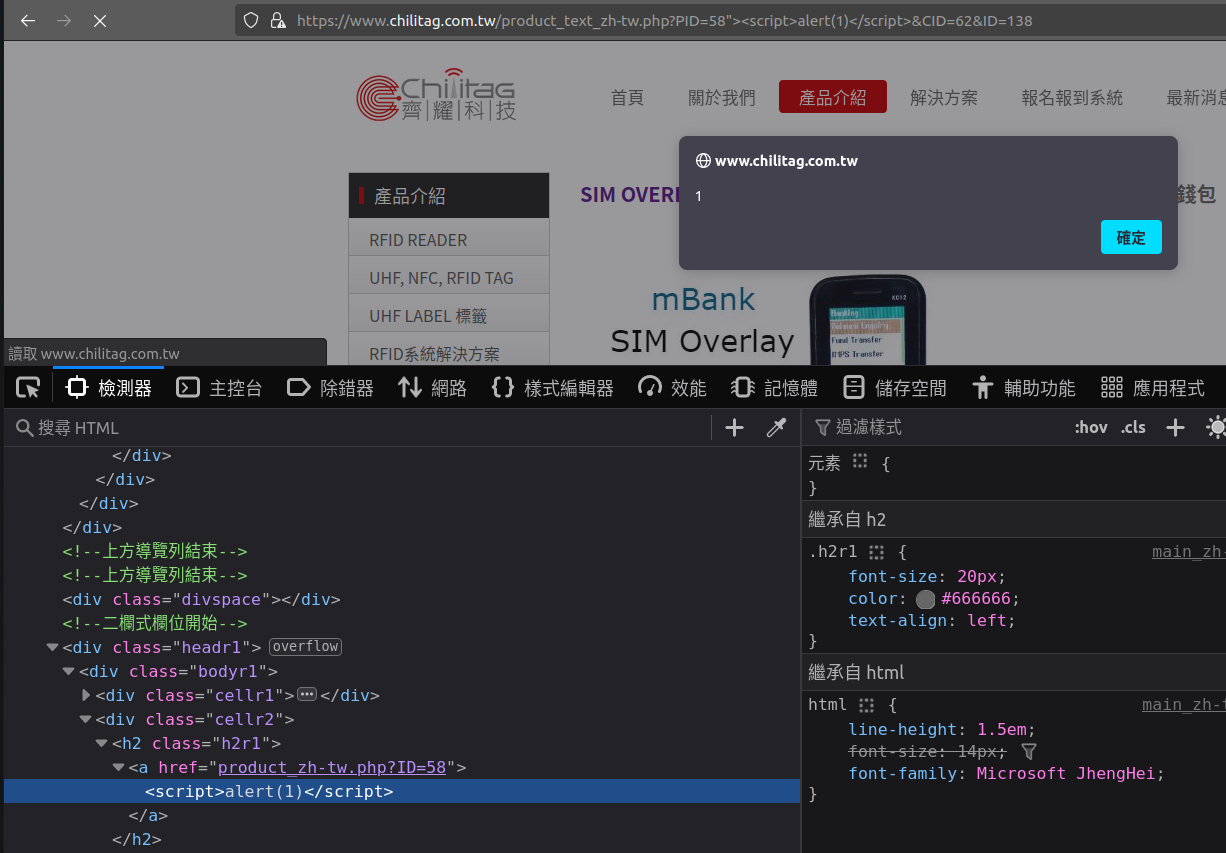
Task: Toggle the :hov pseudo-class panel
Action: [x=1091, y=428]
